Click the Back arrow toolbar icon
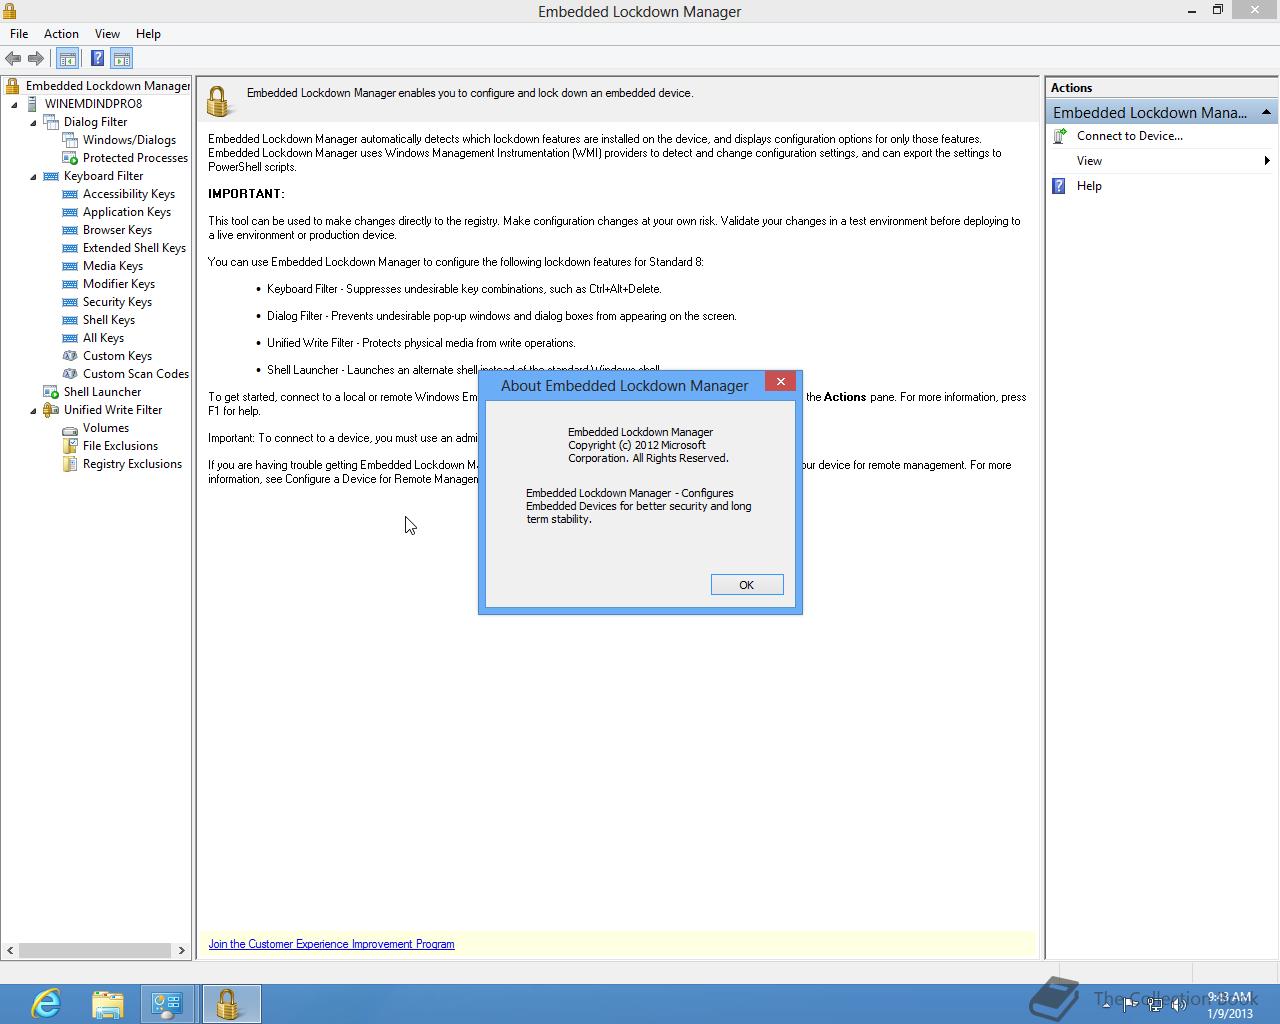Viewport: 1280px width, 1024px height. [x=13, y=58]
